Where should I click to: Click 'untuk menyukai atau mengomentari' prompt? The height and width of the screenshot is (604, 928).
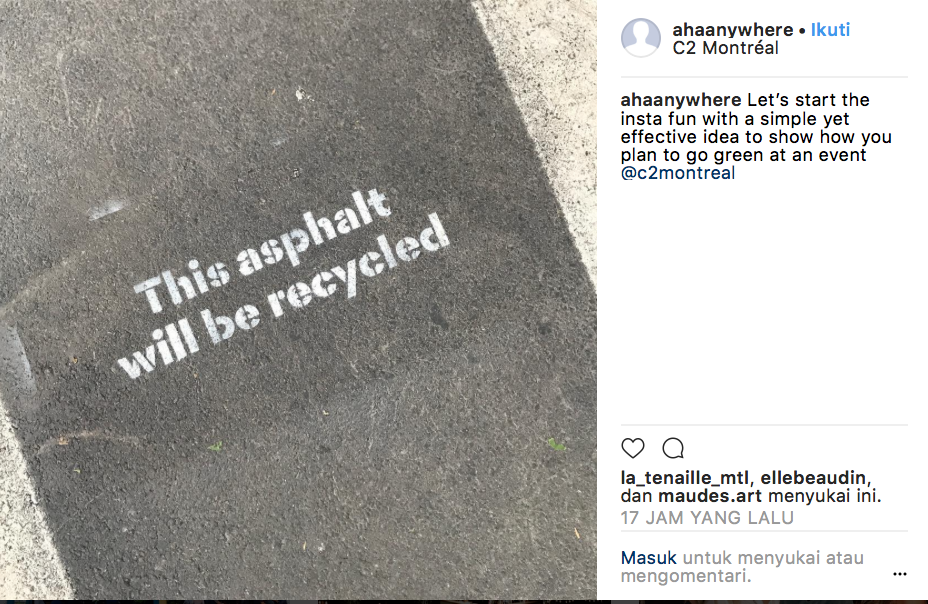tap(742, 567)
